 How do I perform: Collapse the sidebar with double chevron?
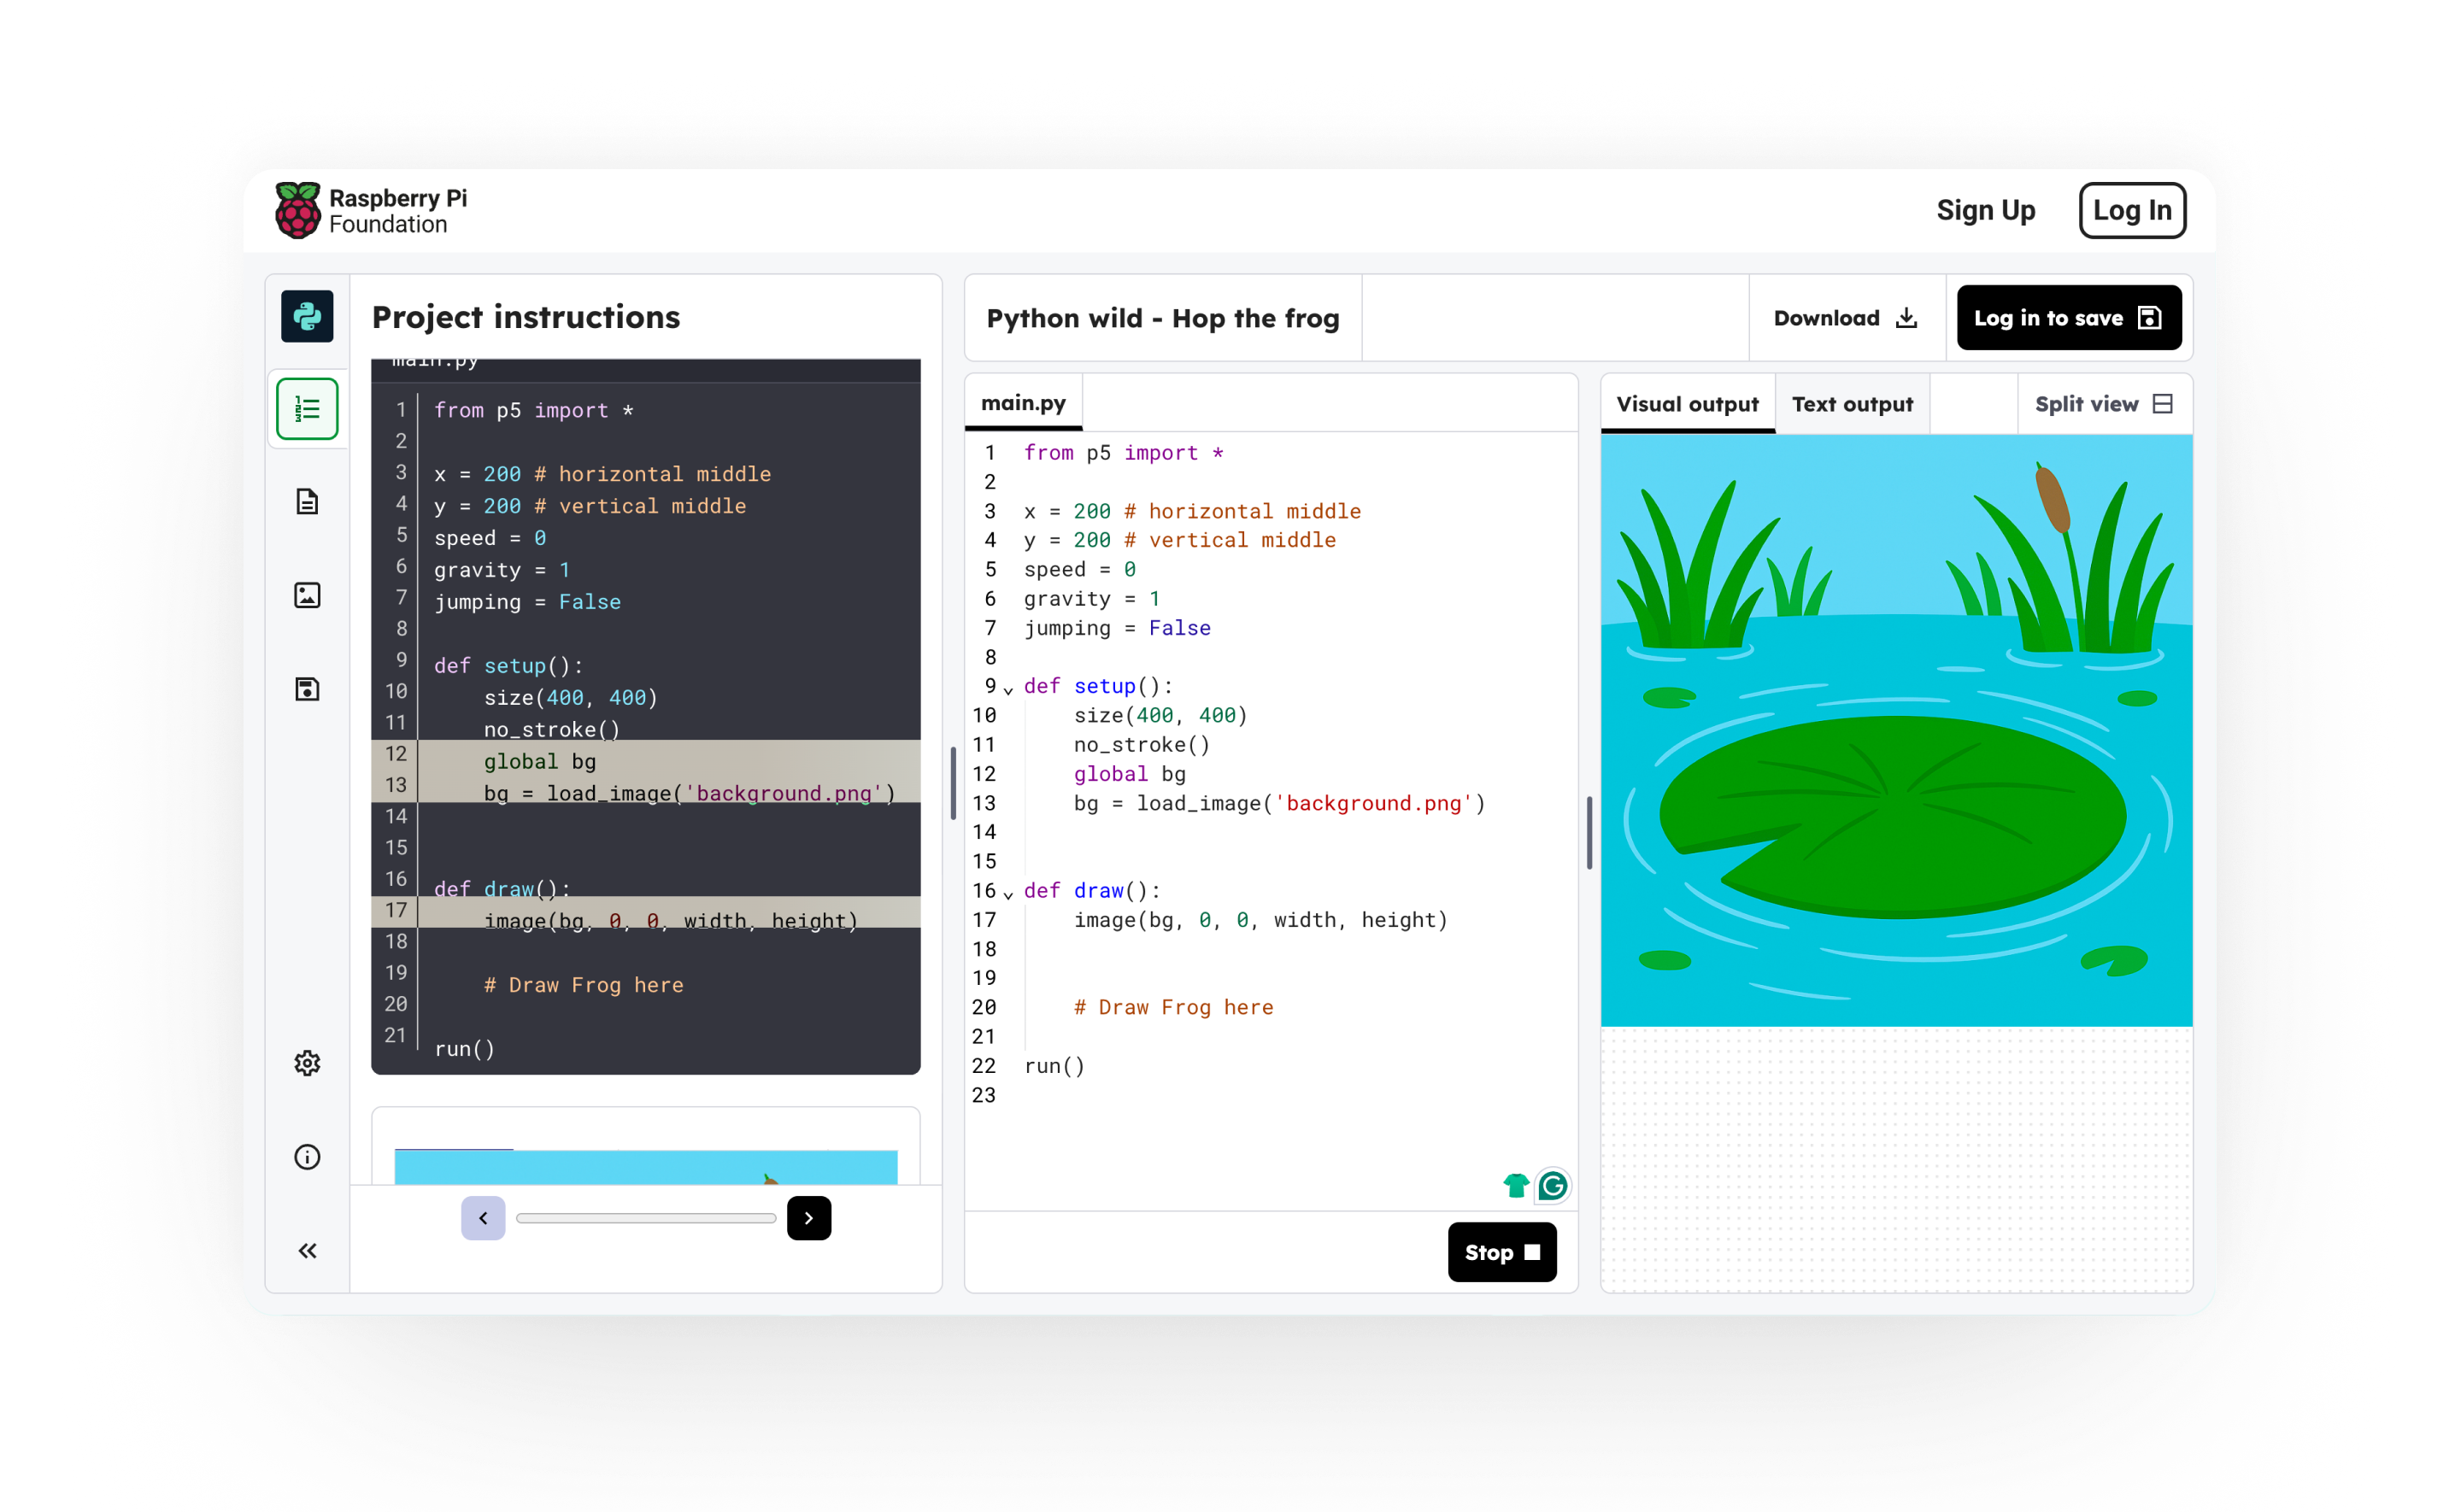click(x=307, y=1251)
